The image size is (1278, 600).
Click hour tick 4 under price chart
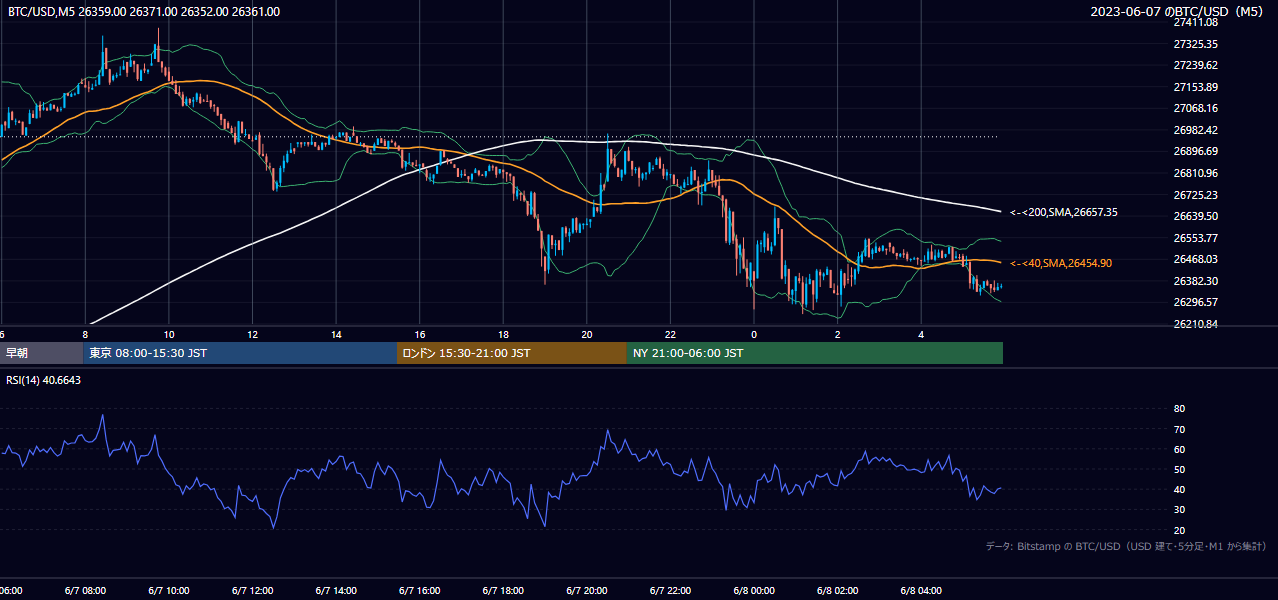(920, 334)
